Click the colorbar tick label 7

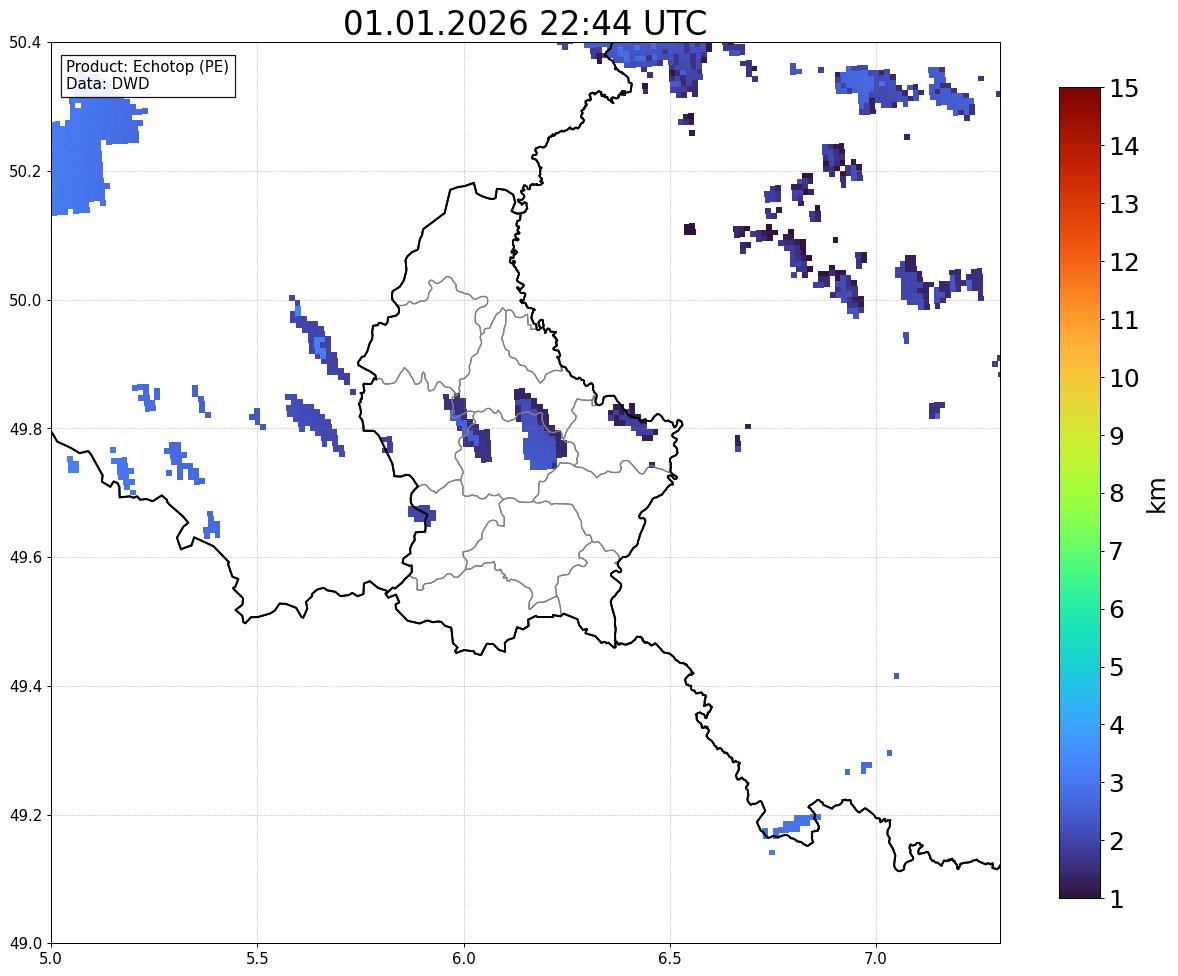(1117, 551)
